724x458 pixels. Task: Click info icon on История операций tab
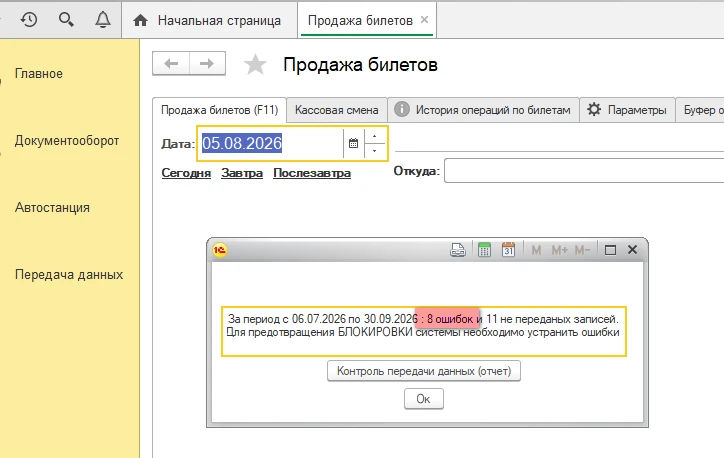pyautogui.click(x=402, y=109)
